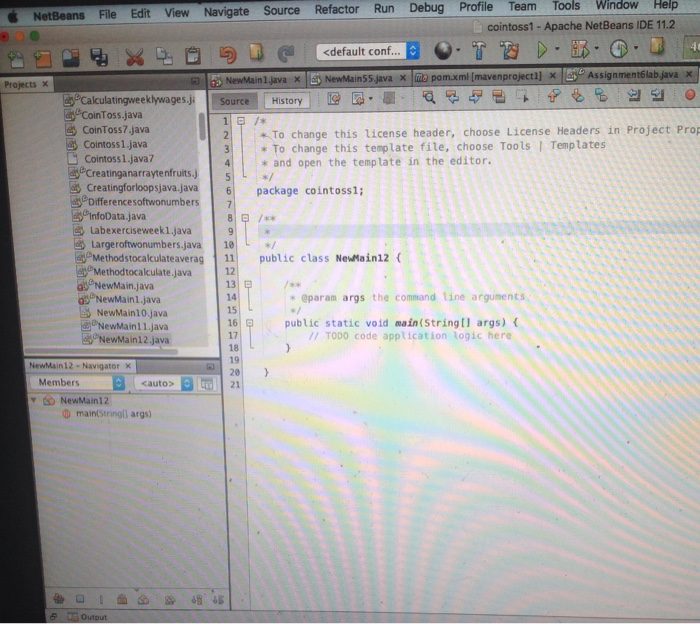Collapse the NewMain12 node in Navigator

pos(33,400)
